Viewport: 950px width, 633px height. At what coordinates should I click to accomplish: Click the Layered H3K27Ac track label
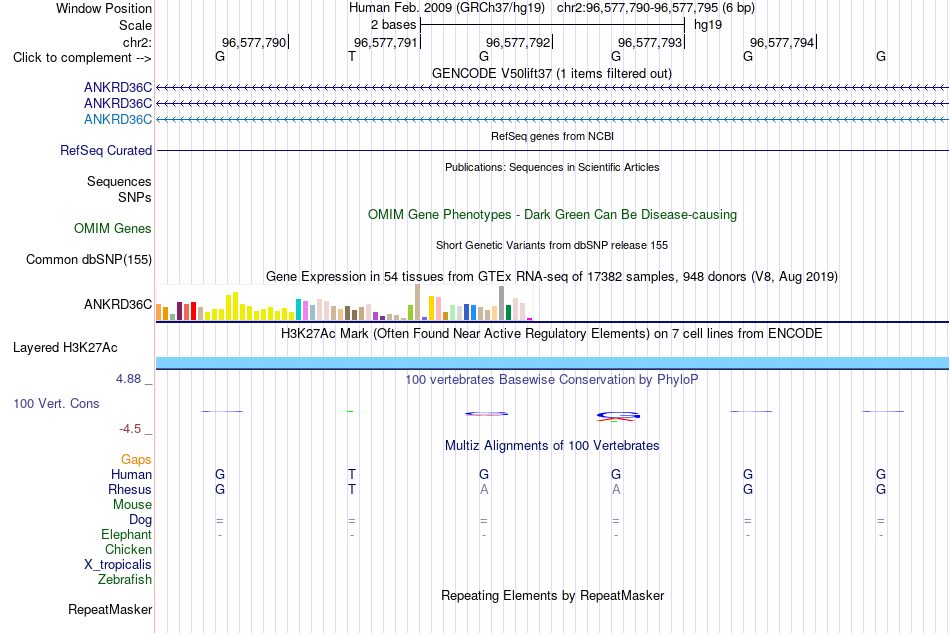[65, 348]
